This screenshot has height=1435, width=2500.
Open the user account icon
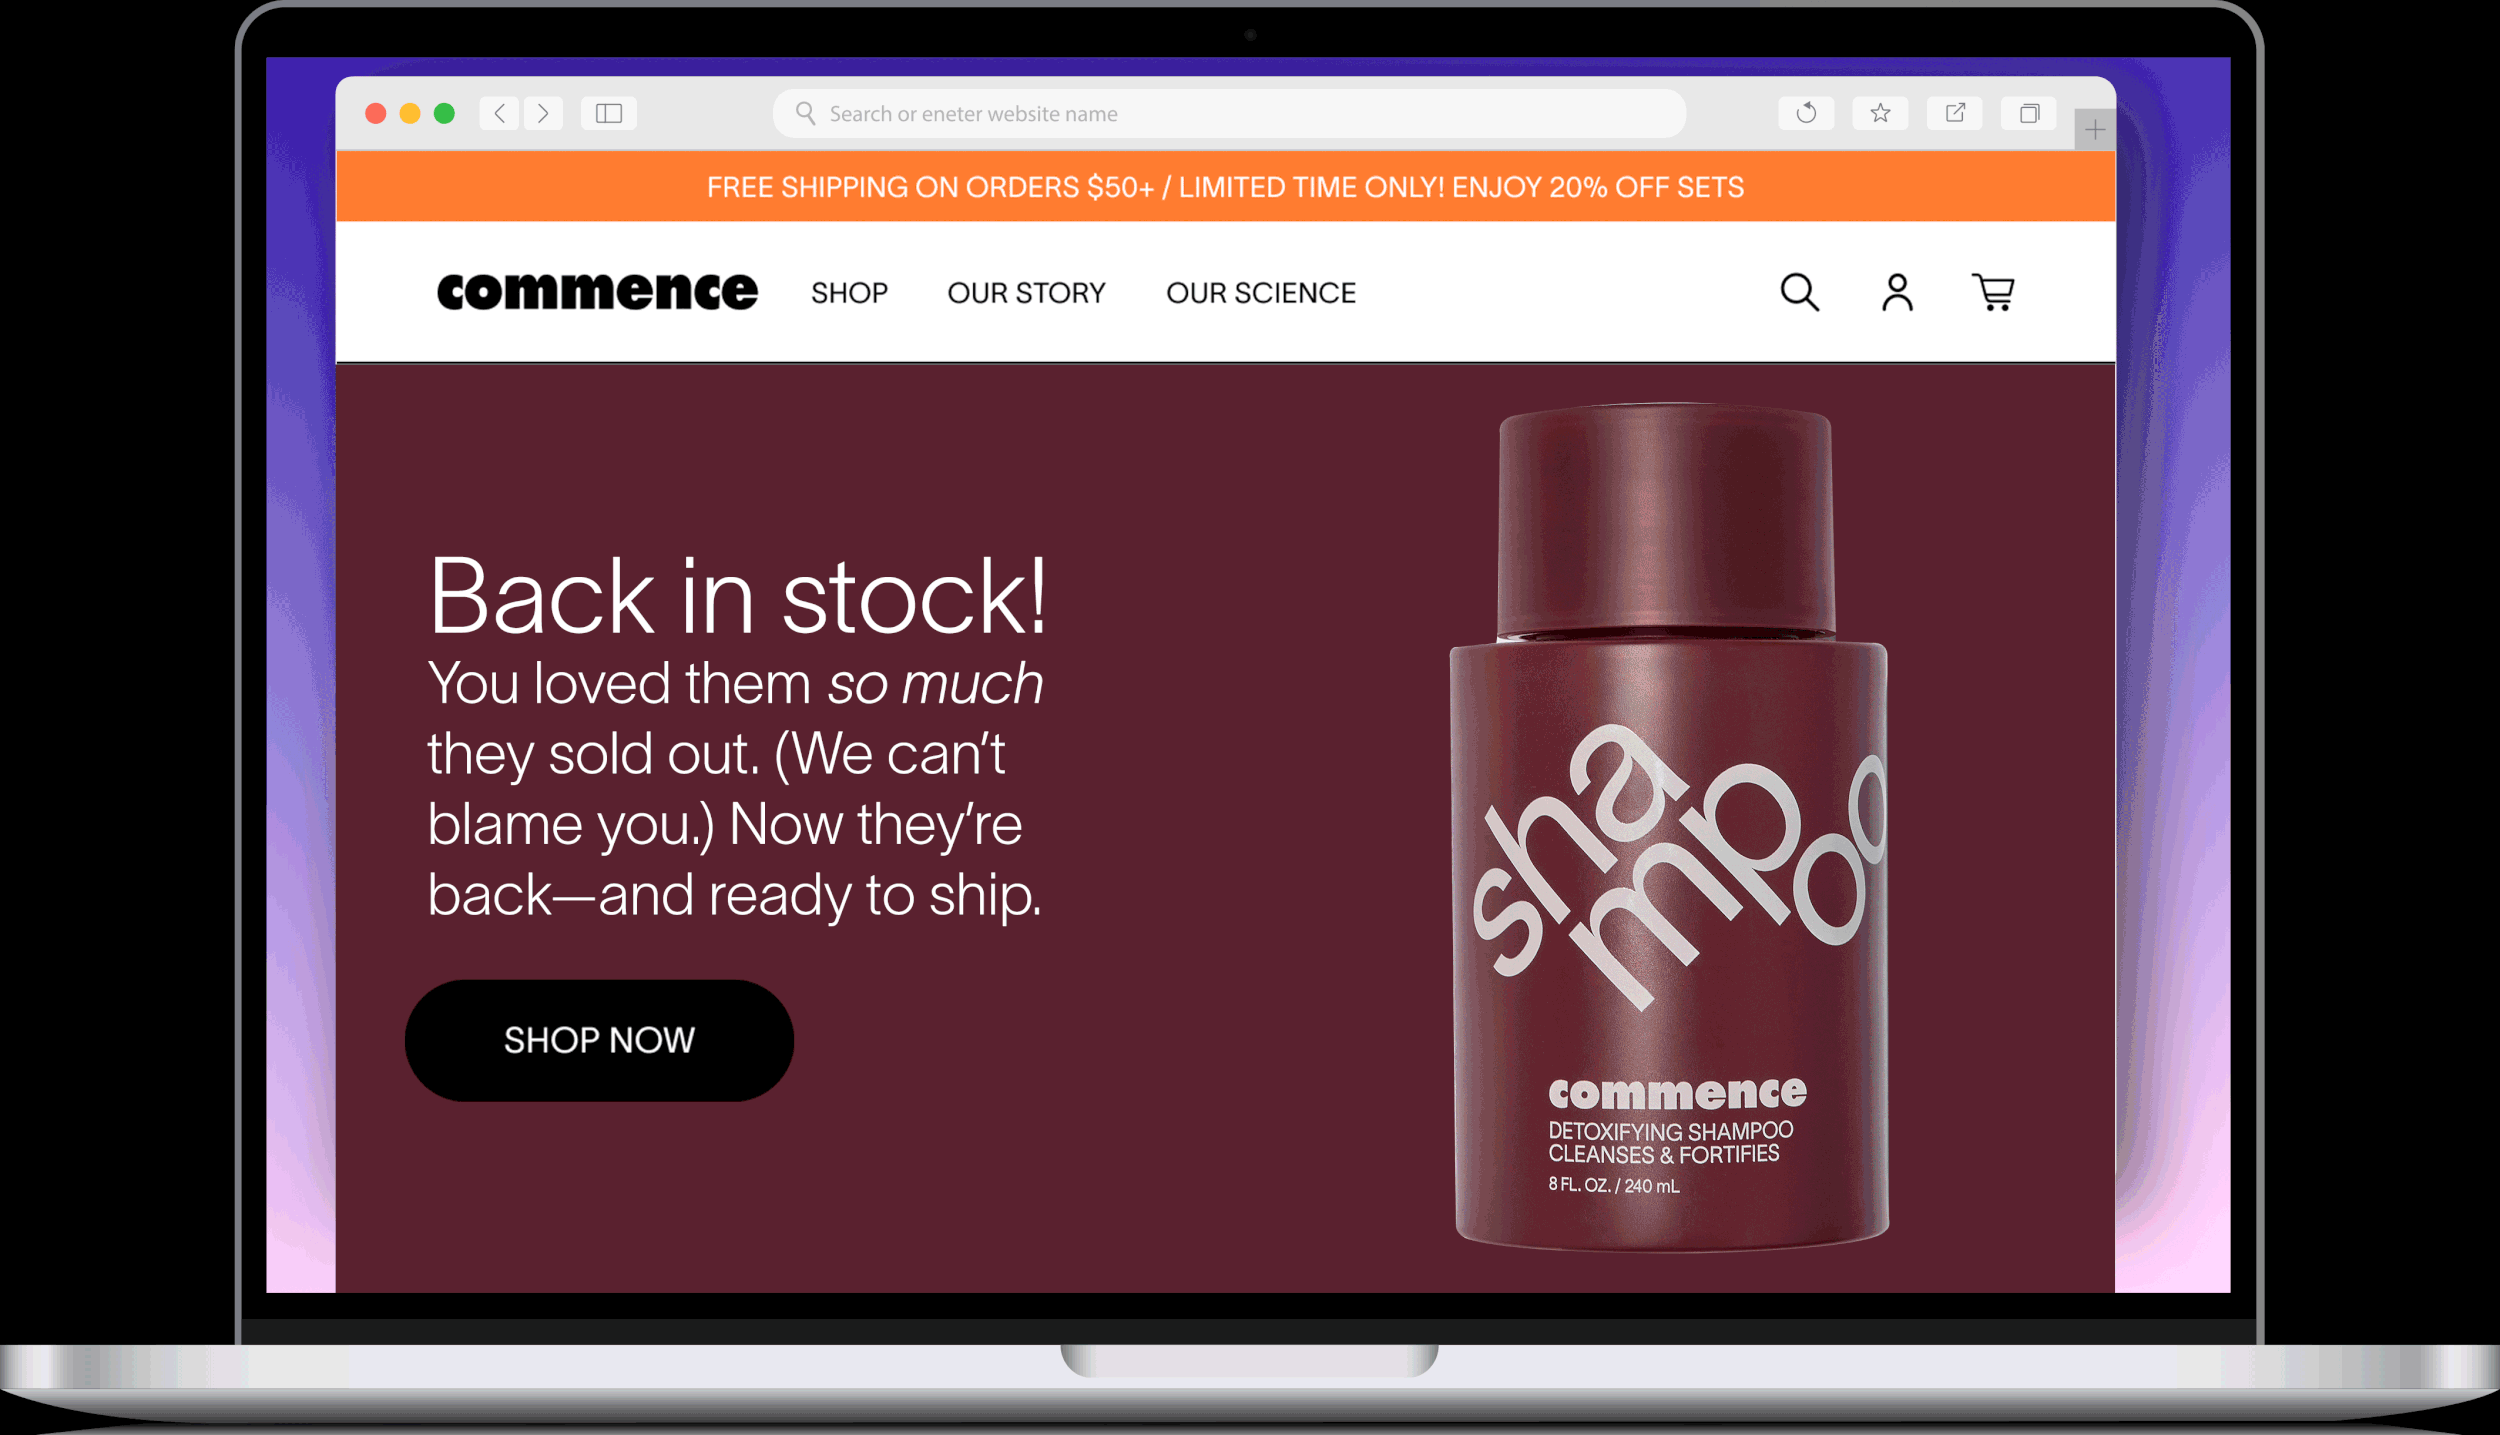coord(1897,292)
